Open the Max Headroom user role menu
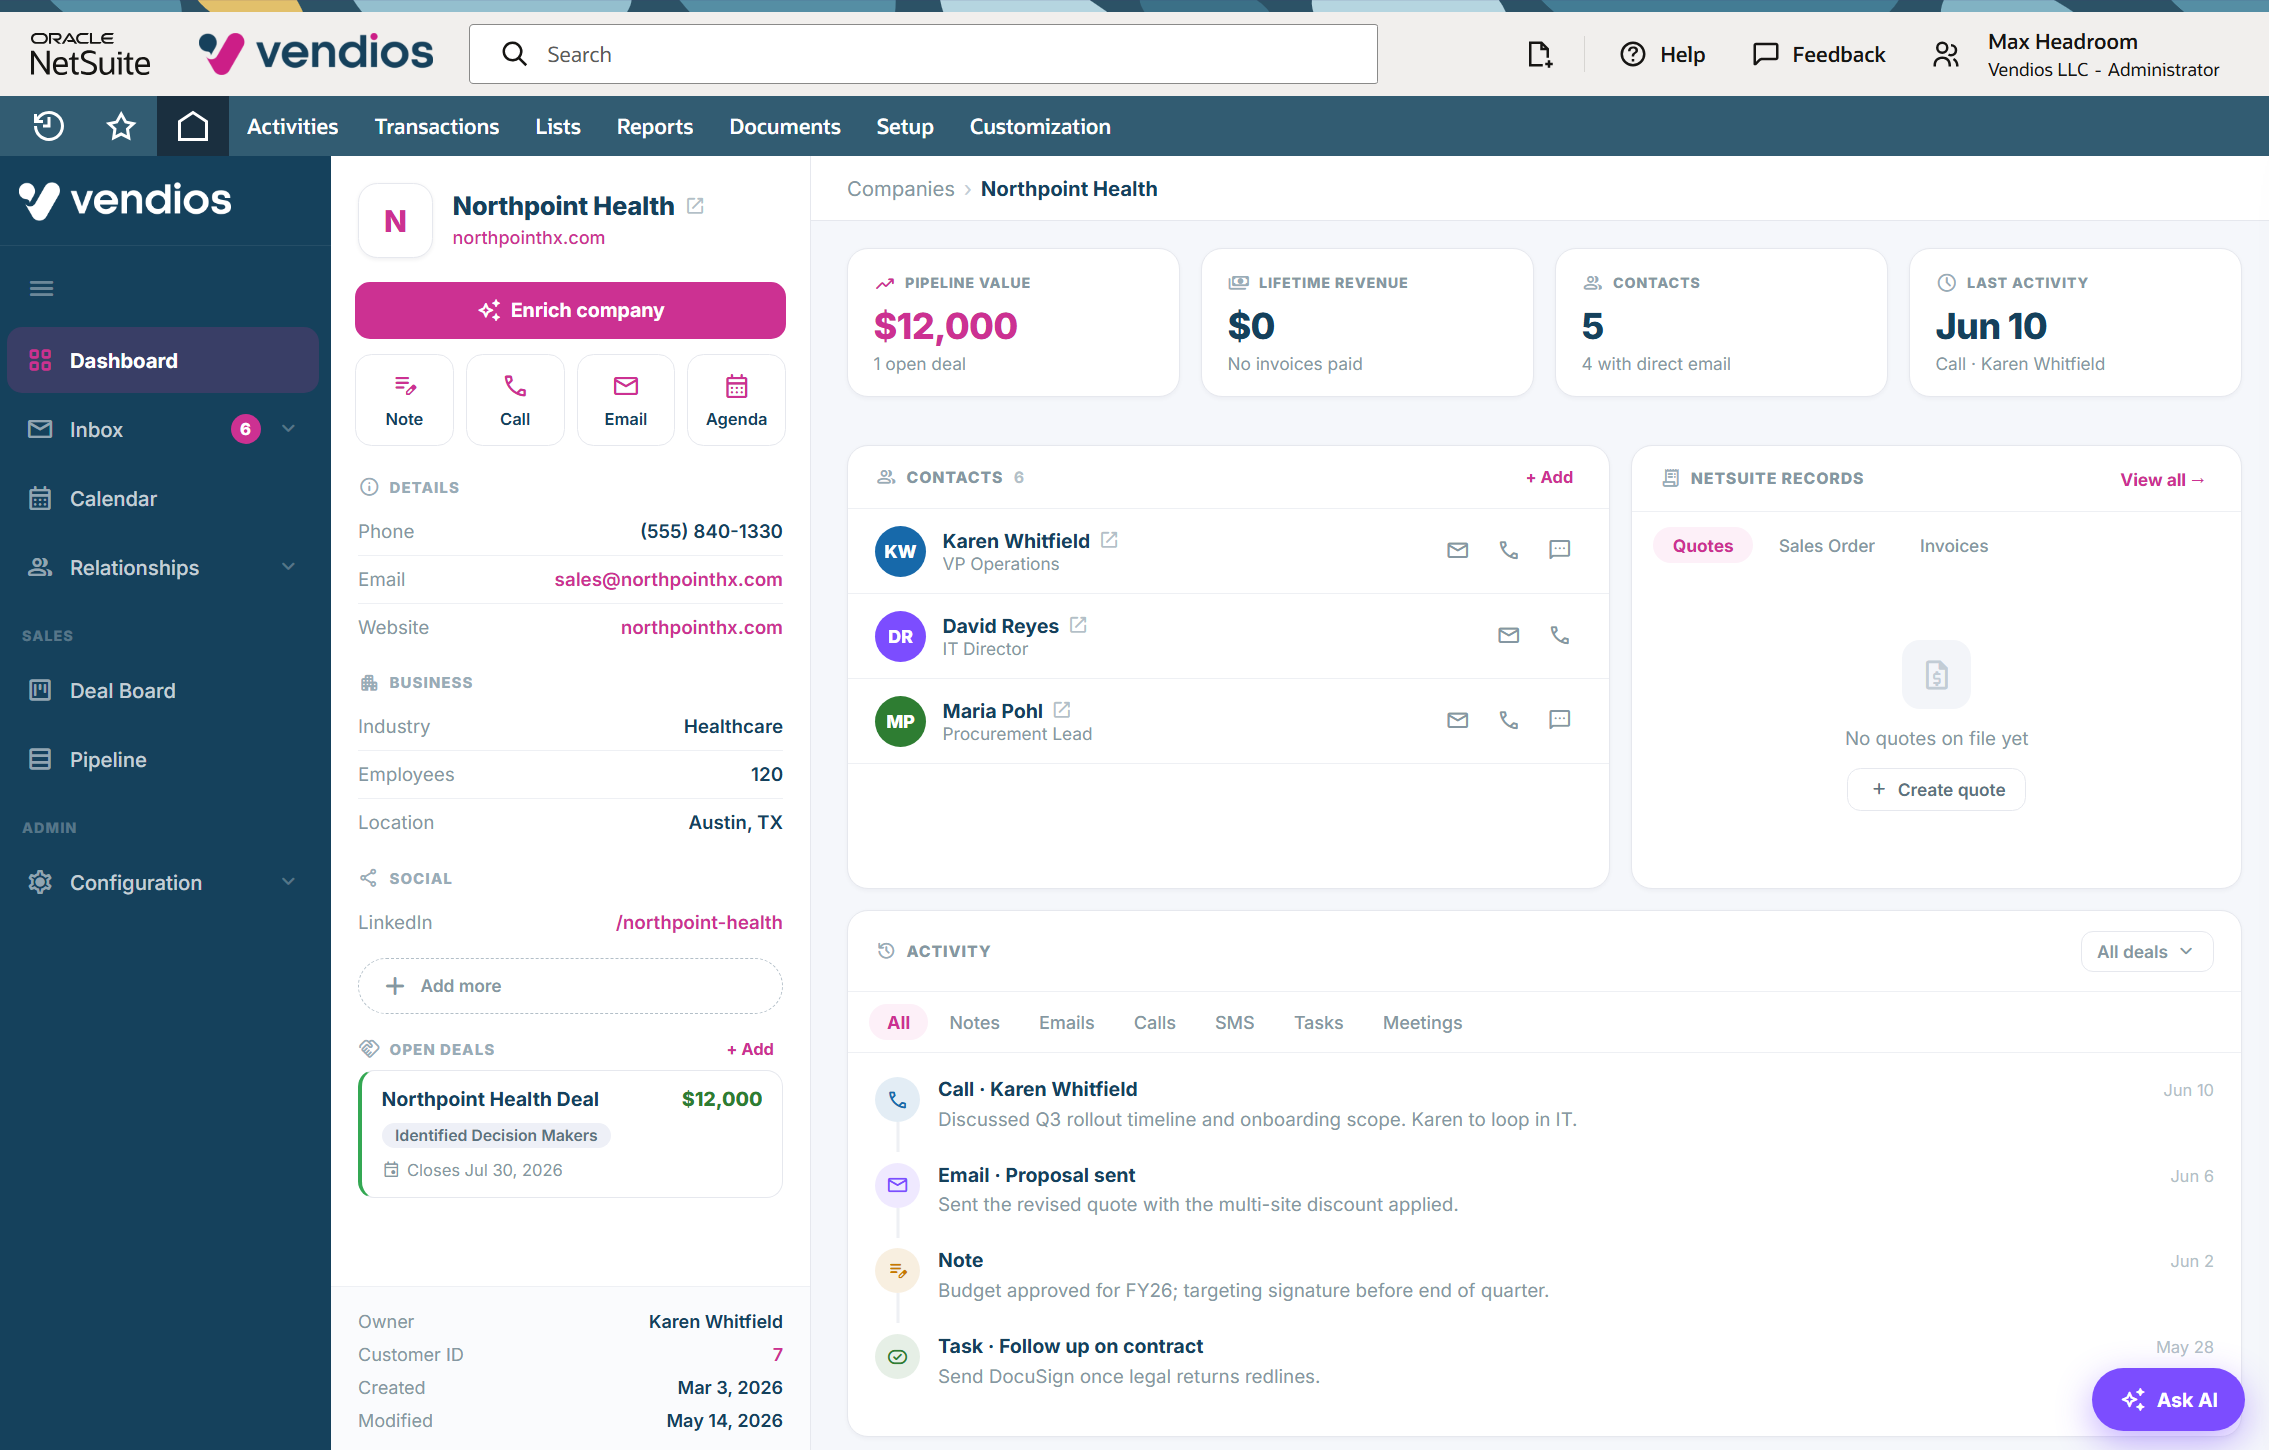This screenshot has width=2269, height=1450. 2076,54
